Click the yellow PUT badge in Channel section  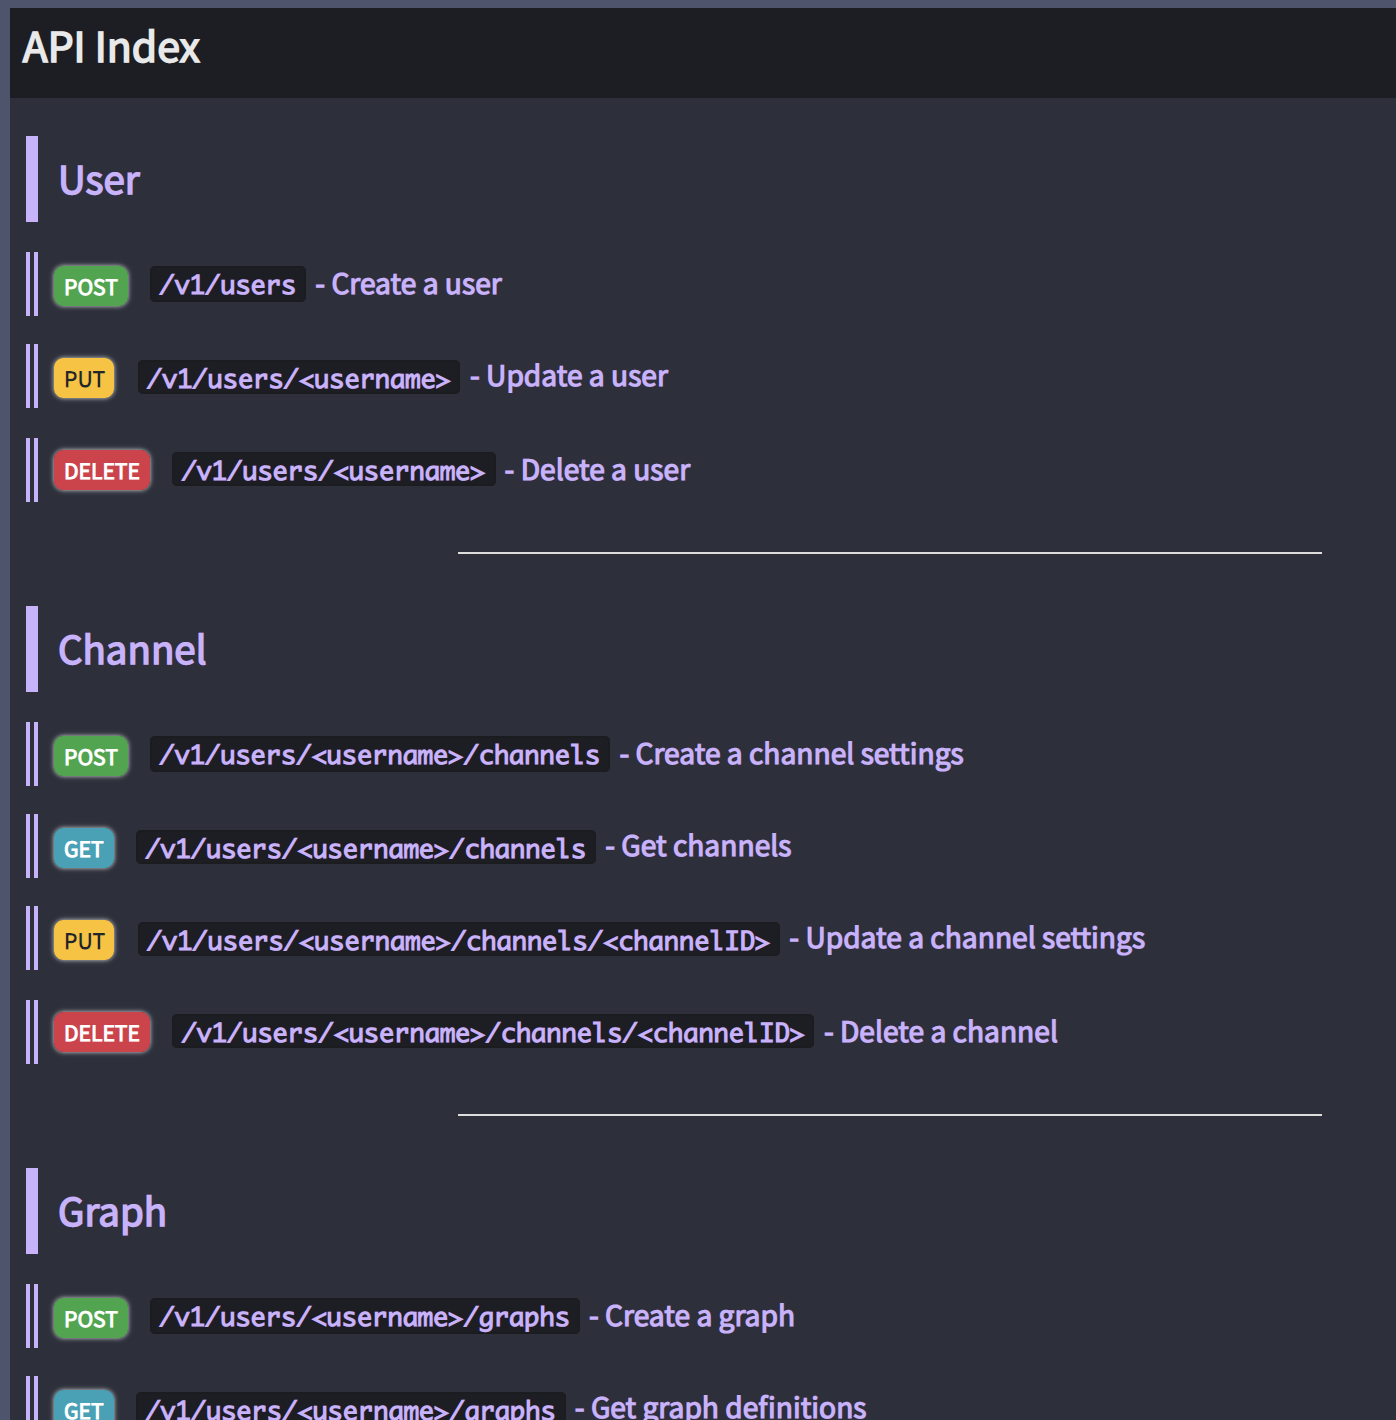[x=84, y=941]
